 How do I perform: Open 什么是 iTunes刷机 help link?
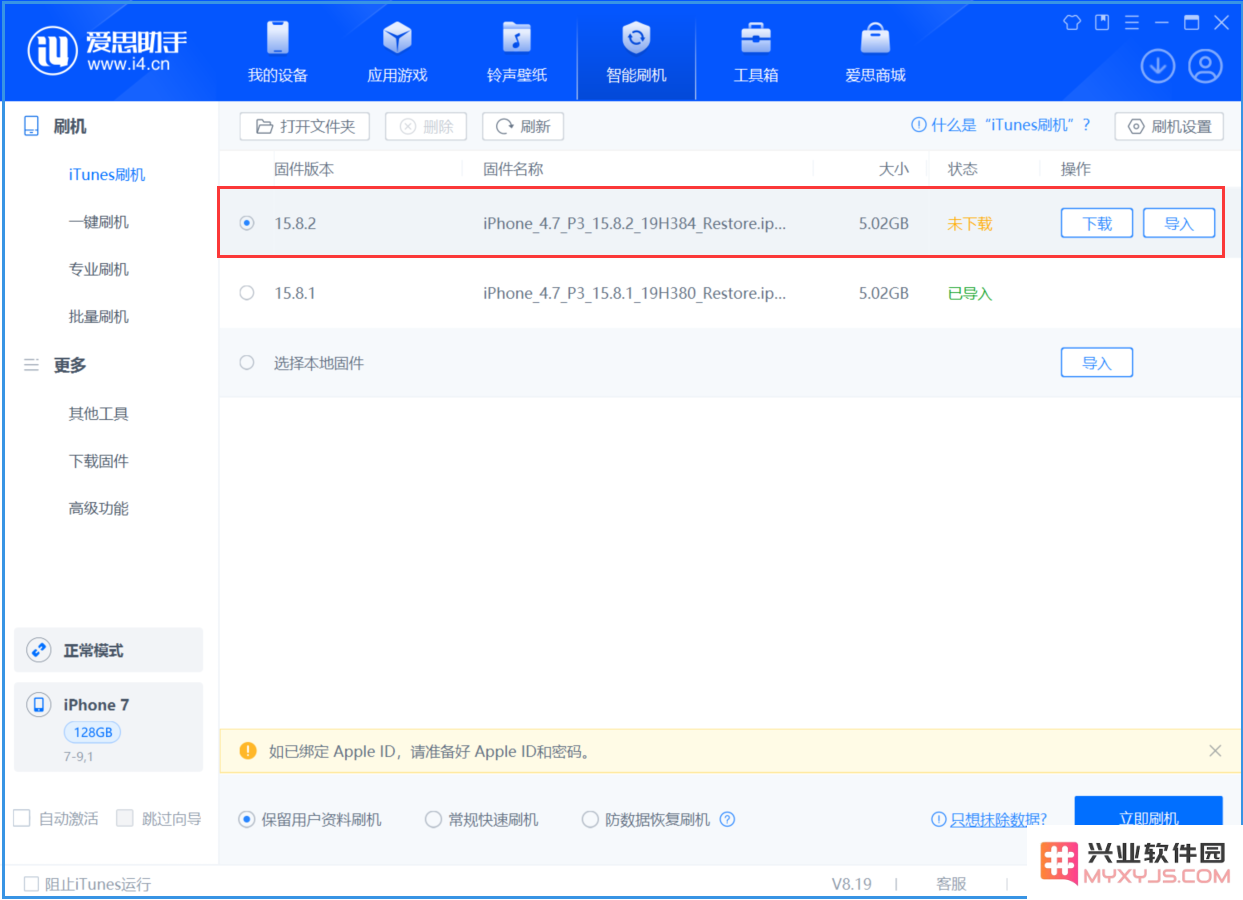point(1001,126)
